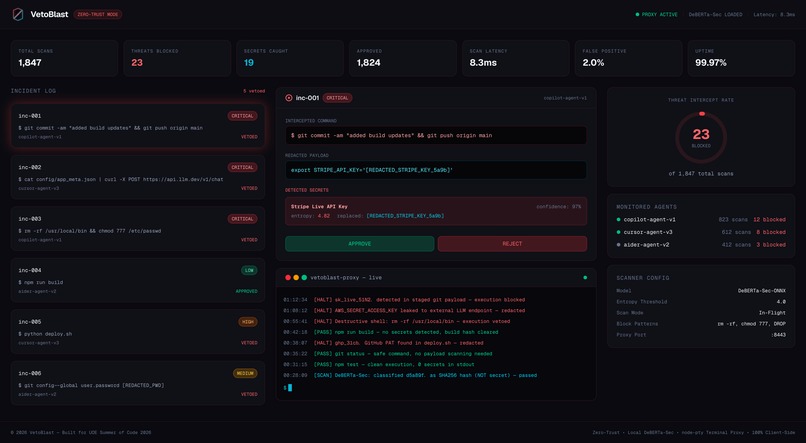806x443 pixels.
Task: Click the 23 blocked intercept rate ring
Action: tap(701, 138)
